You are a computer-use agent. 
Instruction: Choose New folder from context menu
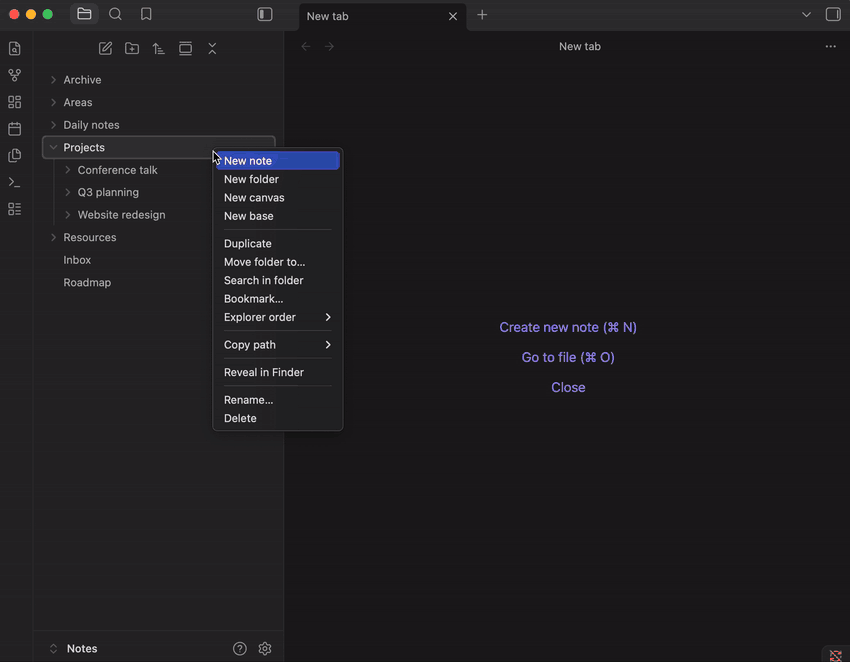(x=278, y=179)
